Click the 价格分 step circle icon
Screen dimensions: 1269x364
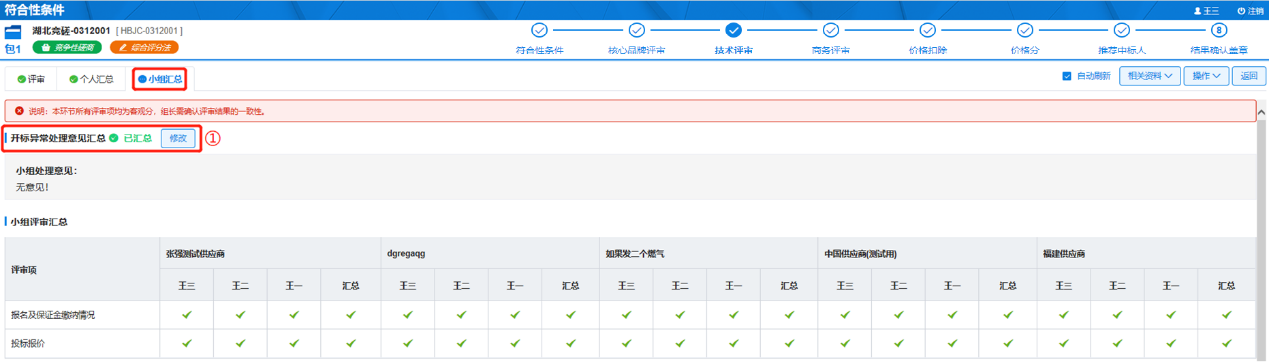pos(1025,31)
